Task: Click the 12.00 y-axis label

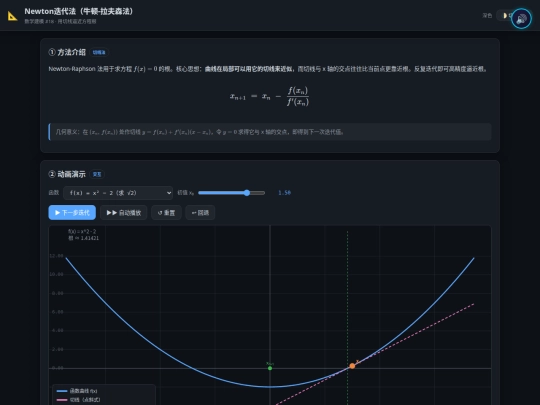Action: 56,256
